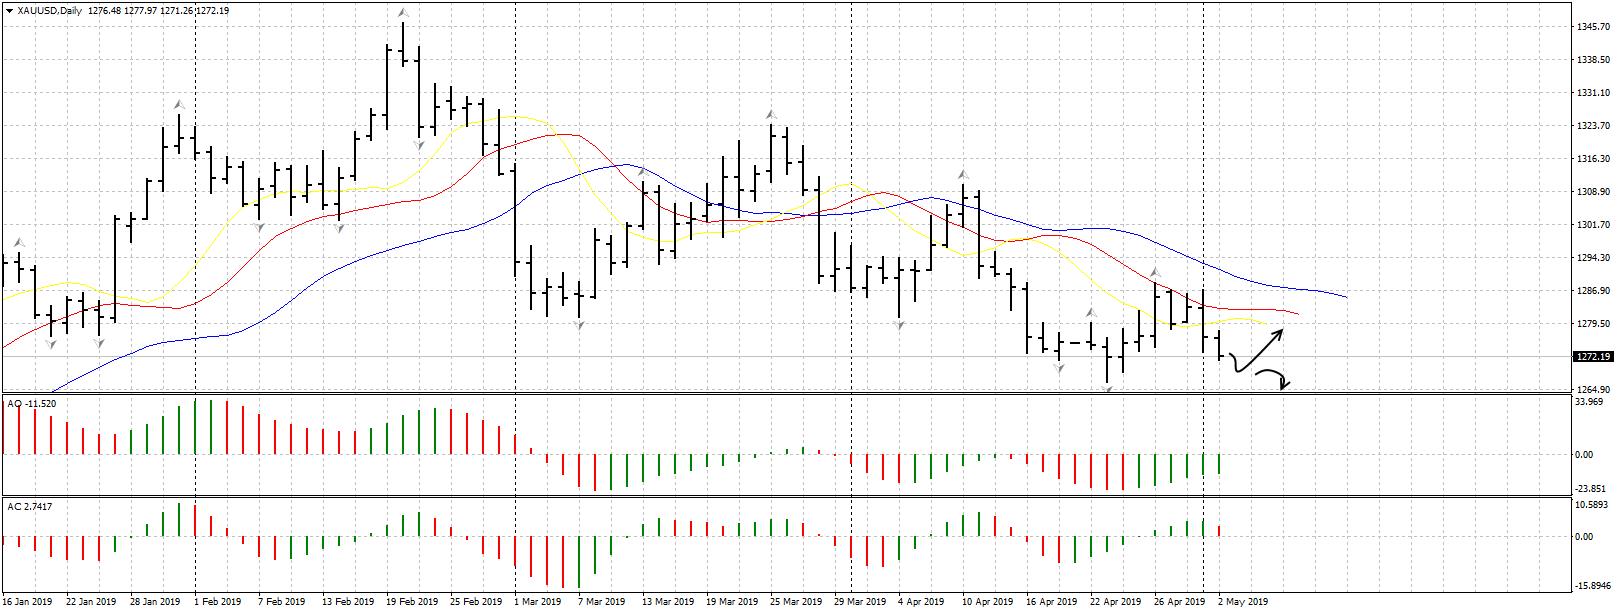The height and width of the screenshot is (613, 1617).
Task: Click the AO -11.520 indicator label
Action: click(x=32, y=404)
